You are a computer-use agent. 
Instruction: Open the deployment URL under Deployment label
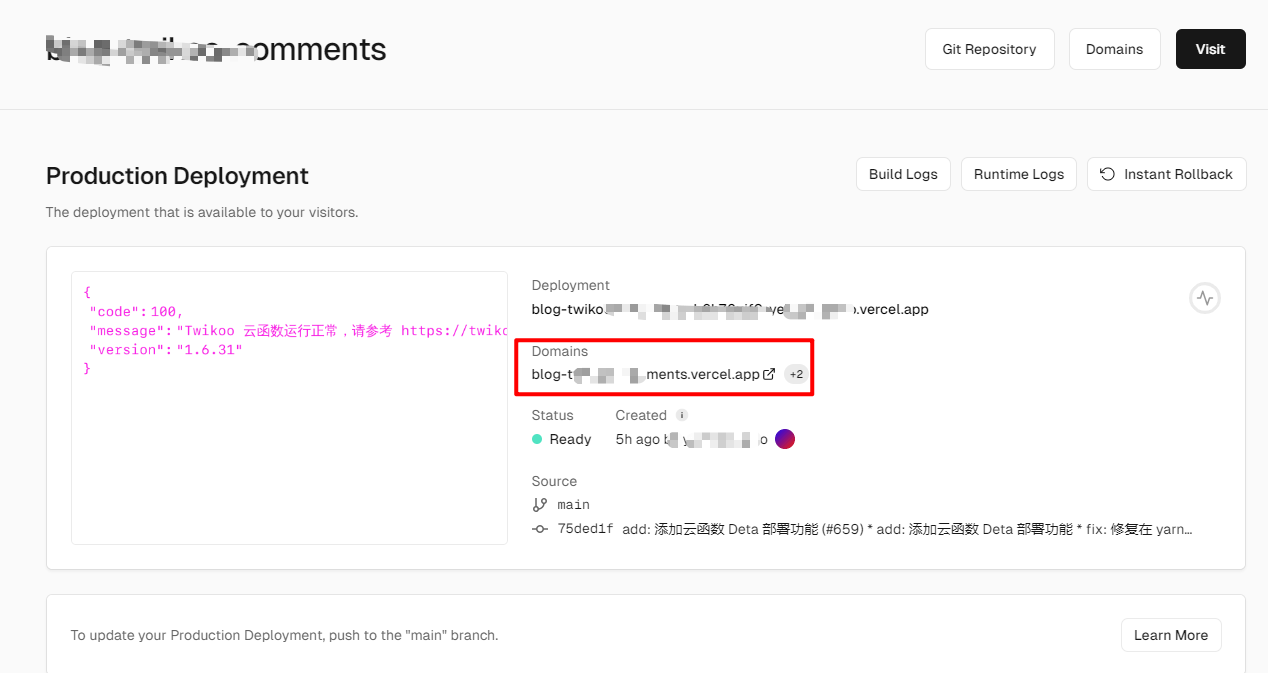(729, 309)
